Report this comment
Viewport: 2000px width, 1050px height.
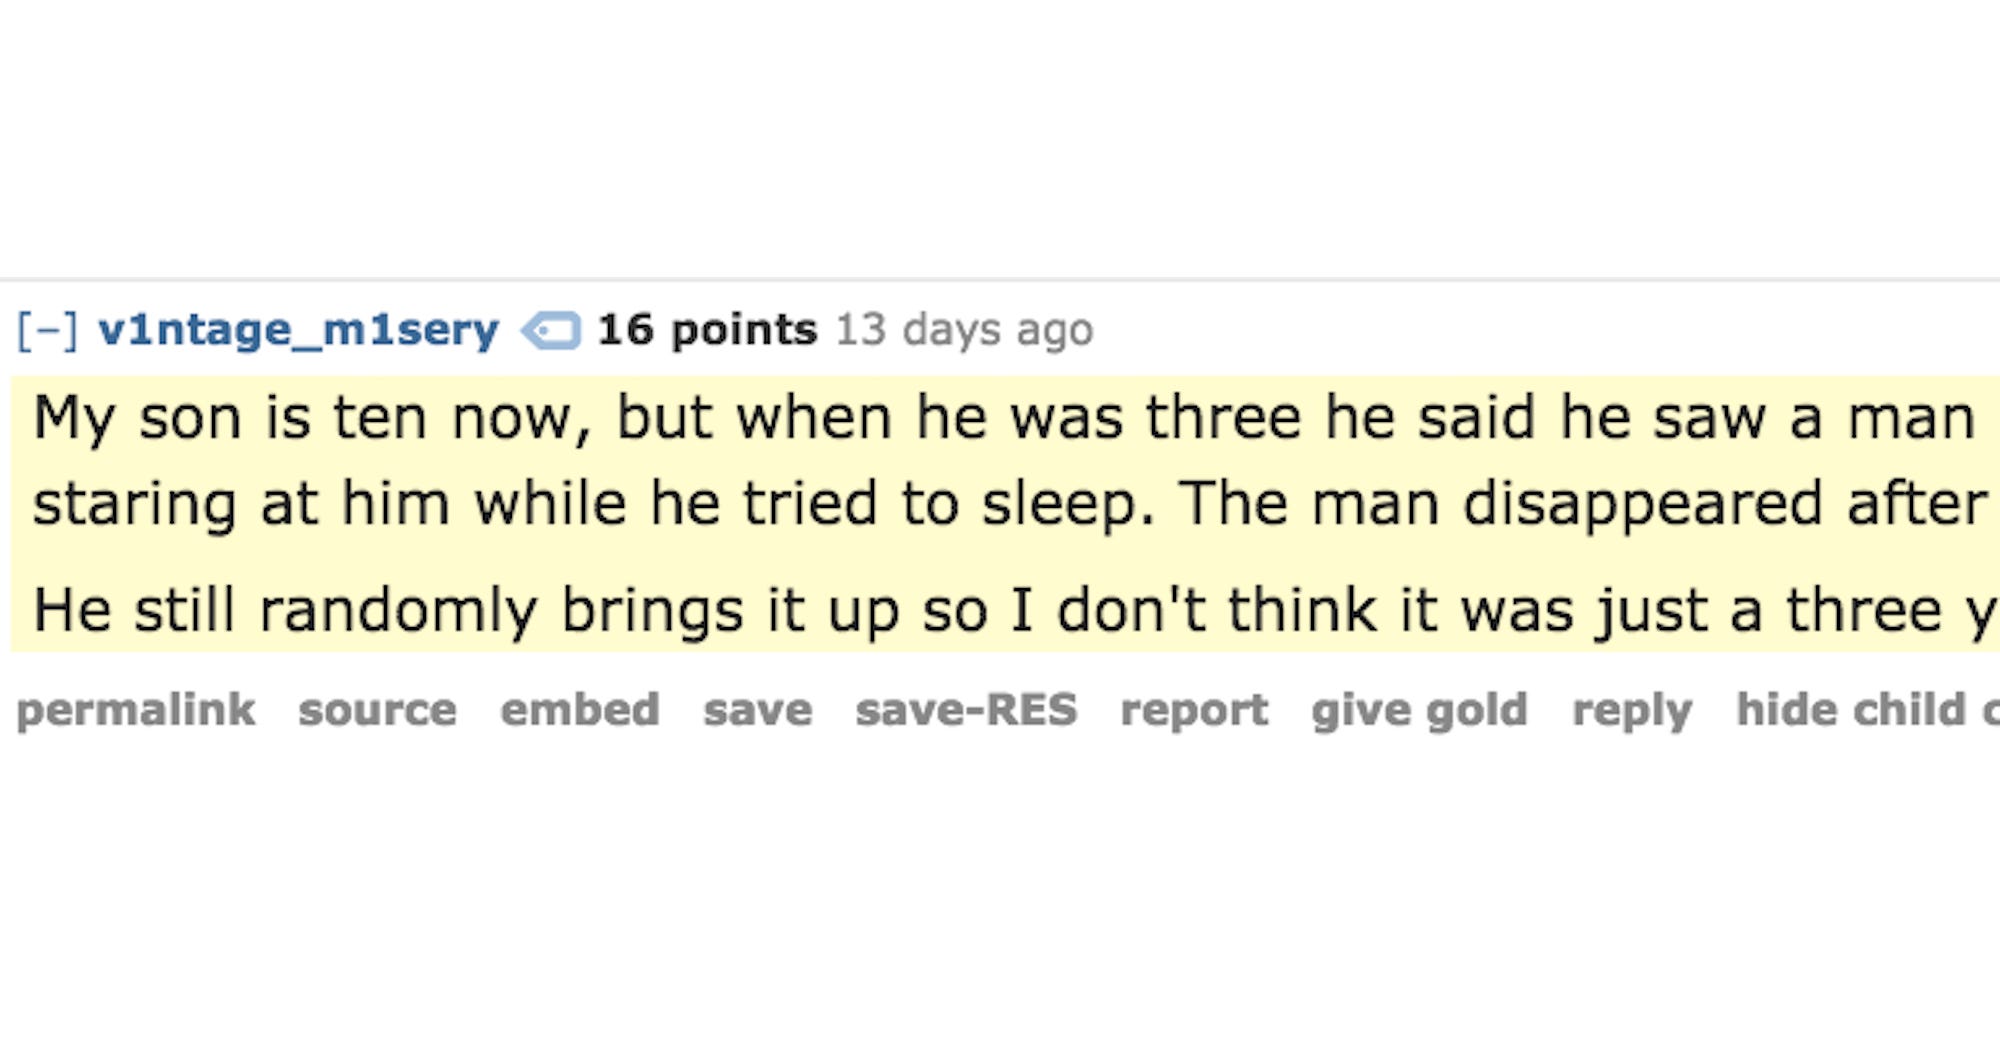[1194, 711]
